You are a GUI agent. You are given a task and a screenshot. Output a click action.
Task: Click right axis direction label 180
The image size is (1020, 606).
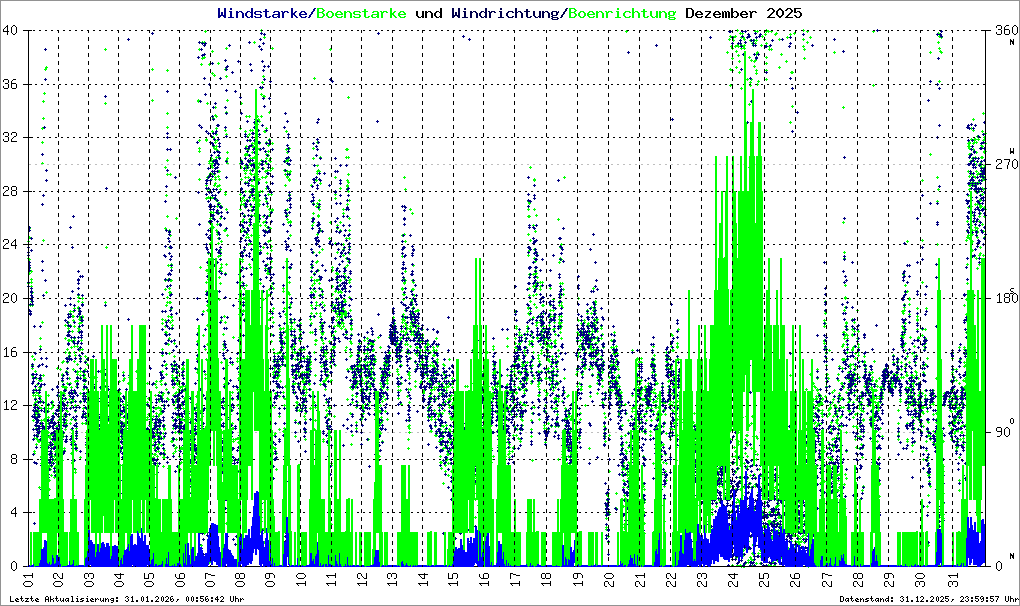coord(1006,298)
